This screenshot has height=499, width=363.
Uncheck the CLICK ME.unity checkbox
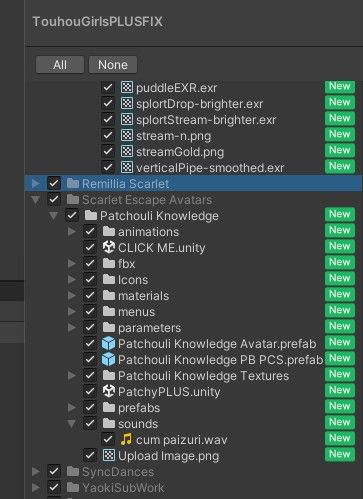point(90,247)
